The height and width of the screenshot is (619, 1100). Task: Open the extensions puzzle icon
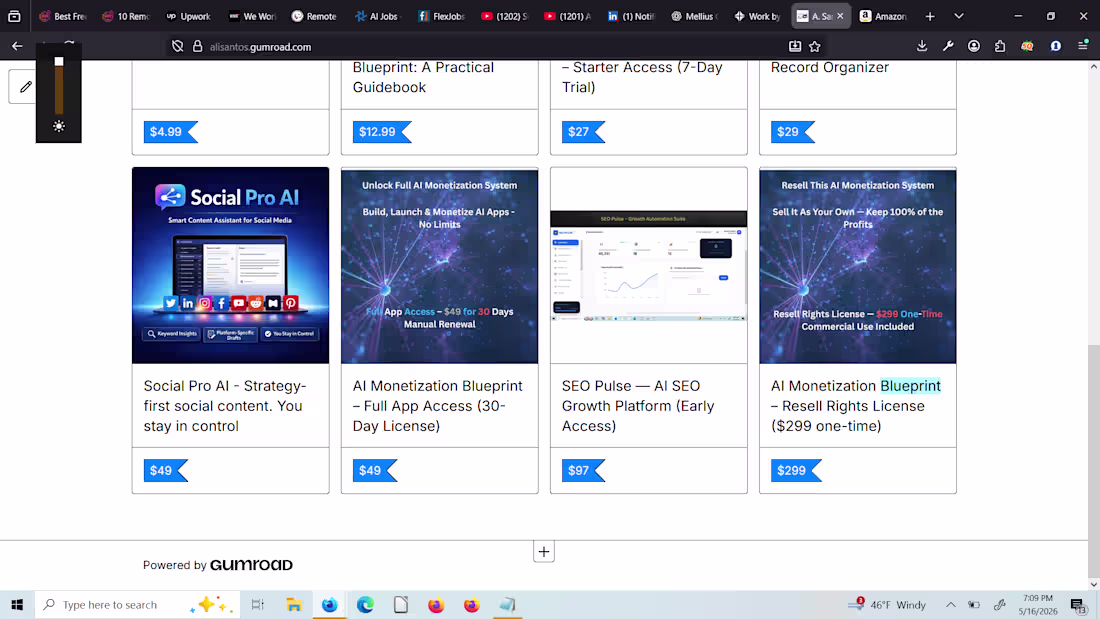[1000, 46]
